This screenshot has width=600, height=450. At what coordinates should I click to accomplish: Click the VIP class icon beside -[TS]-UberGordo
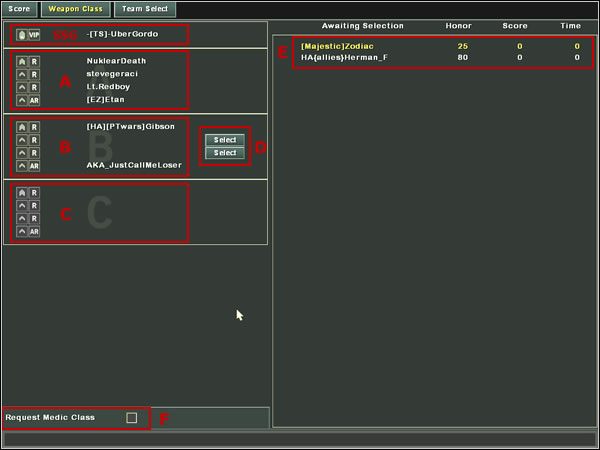click(x=34, y=34)
